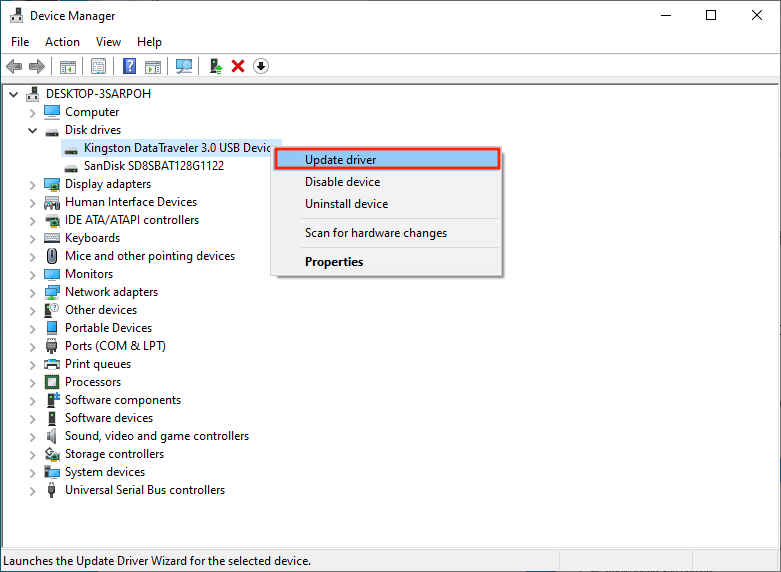Choose Update driver in context menu
Image resolution: width=781 pixels, height=572 pixels.
click(x=387, y=159)
